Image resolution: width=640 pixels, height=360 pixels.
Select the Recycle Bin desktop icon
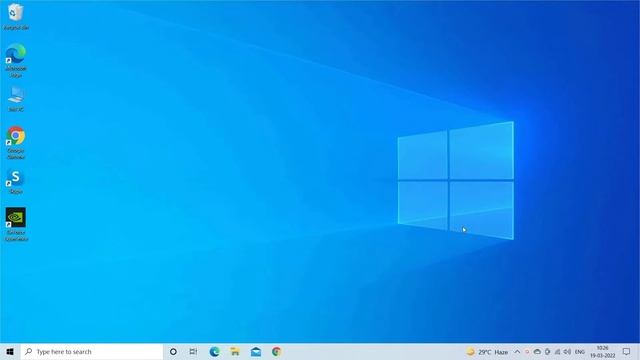pyautogui.click(x=16, y=16)
